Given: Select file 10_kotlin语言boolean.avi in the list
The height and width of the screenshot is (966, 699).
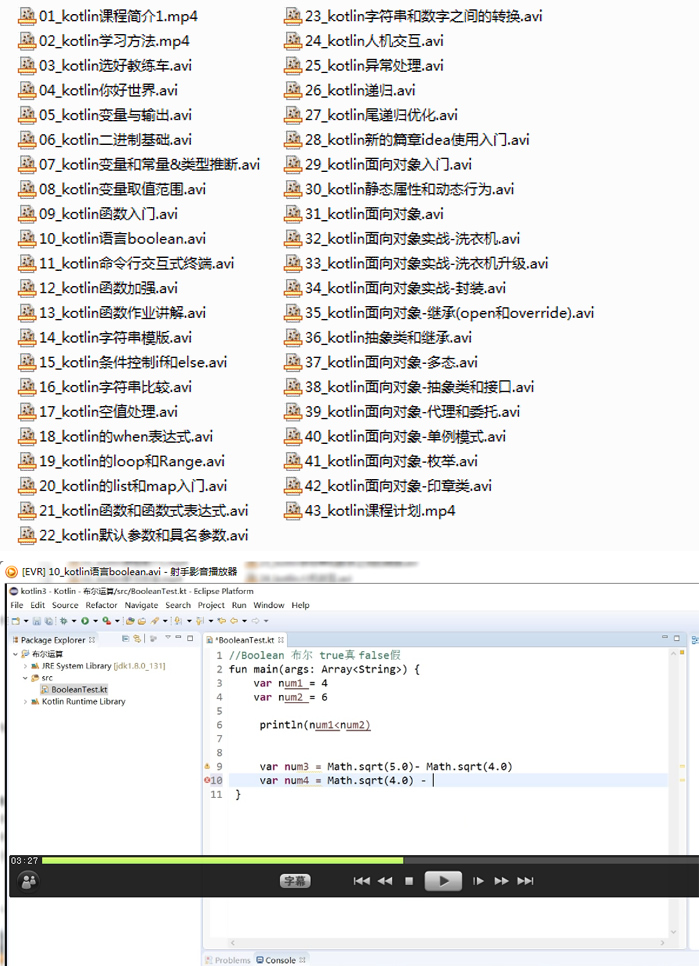Looking at the screenshot, I should click(x=122, y=239).
